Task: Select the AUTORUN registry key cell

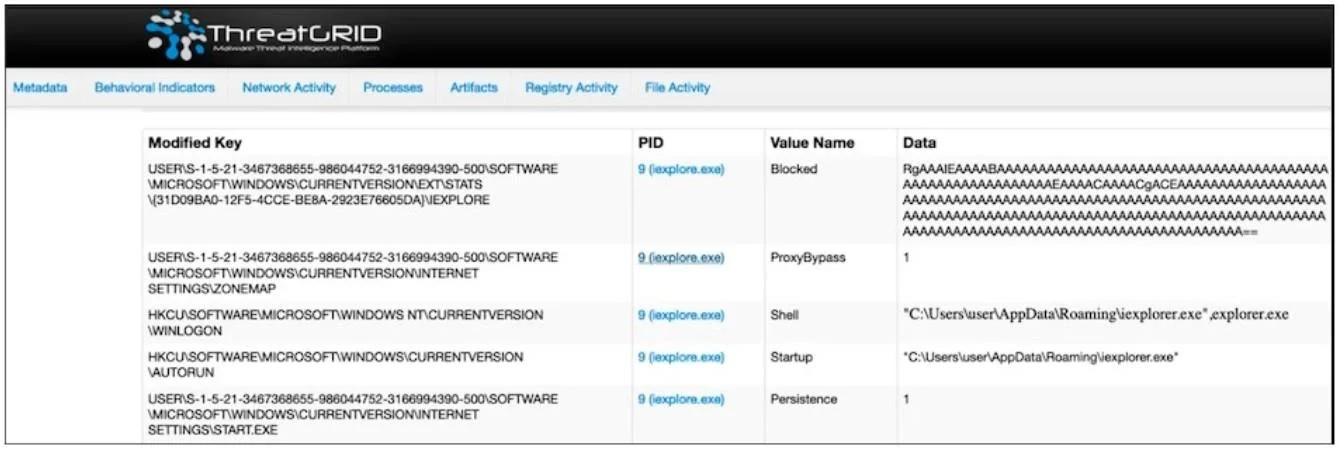Action: coord(335,364)
